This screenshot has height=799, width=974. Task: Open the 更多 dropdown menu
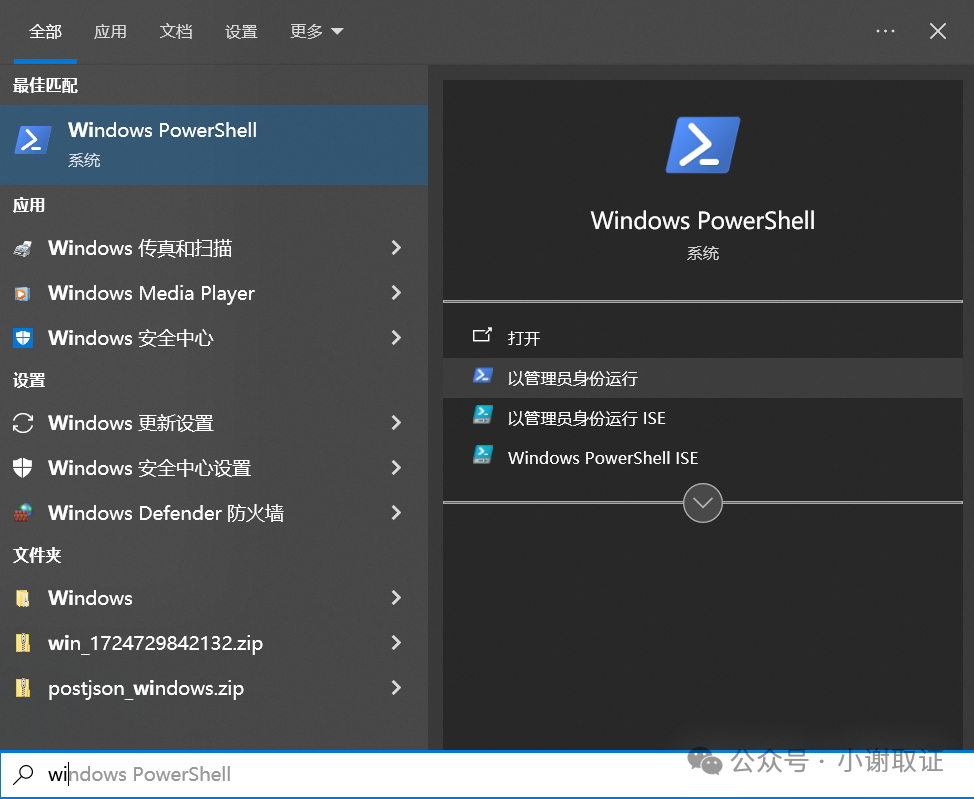(316, 31)
